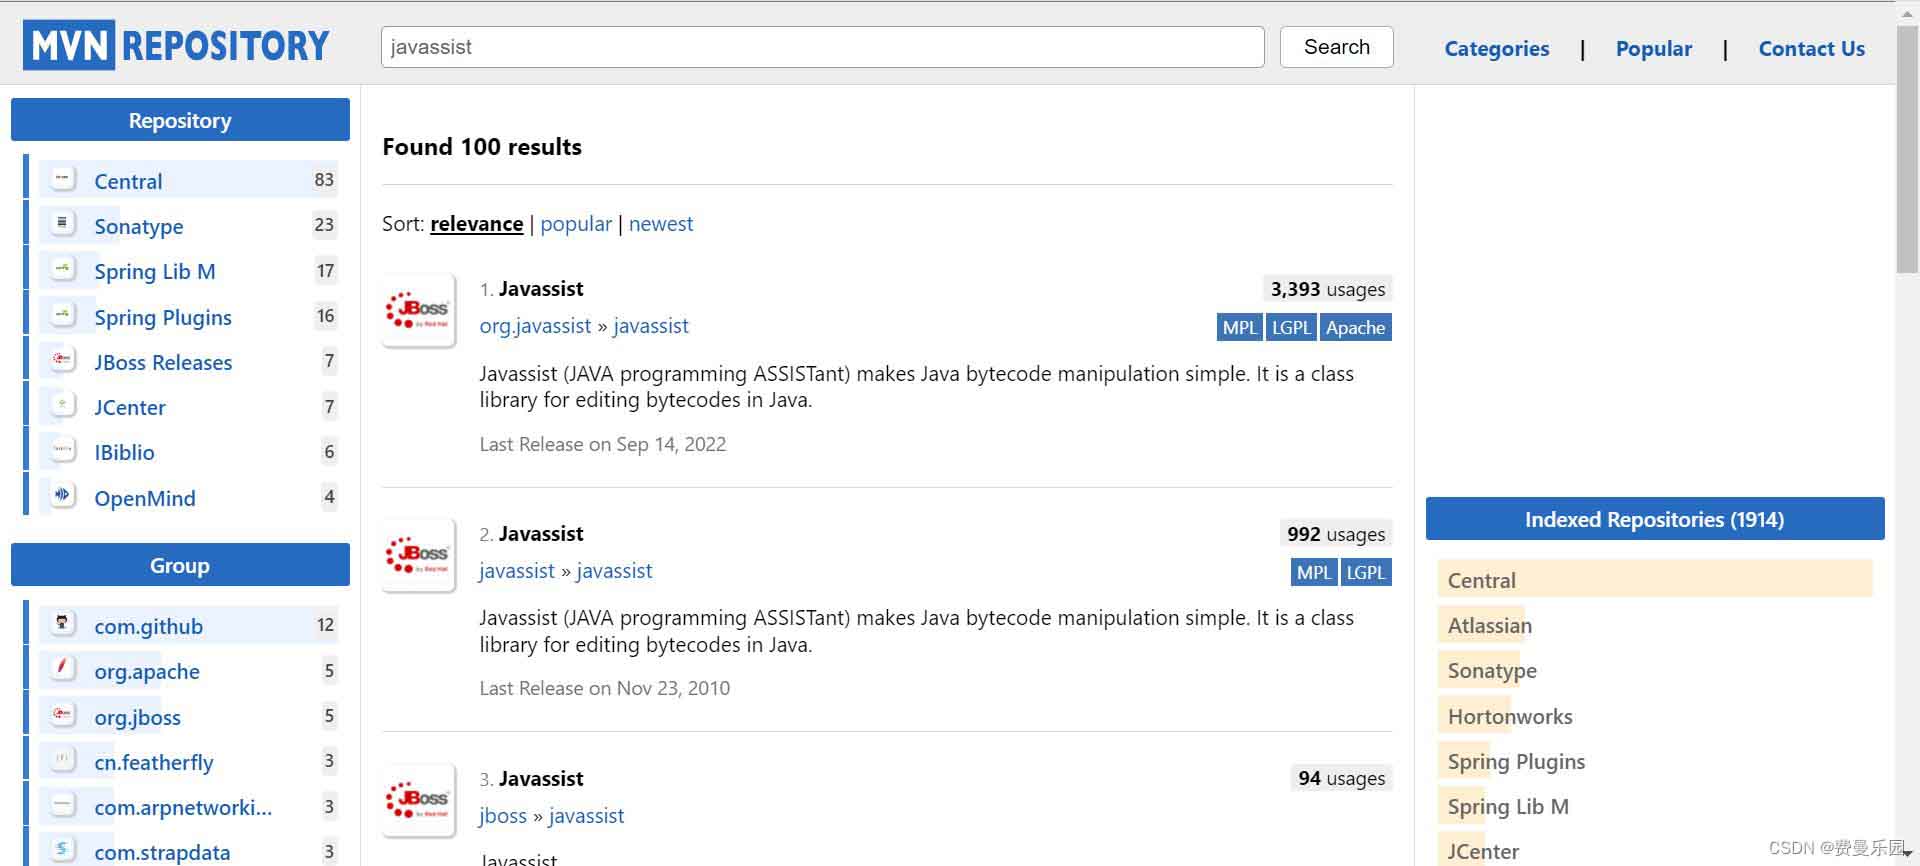Click JBoss logo of result 3 Javassist
Viewport: 1920px width, 866px height.
tap(419, 800)
